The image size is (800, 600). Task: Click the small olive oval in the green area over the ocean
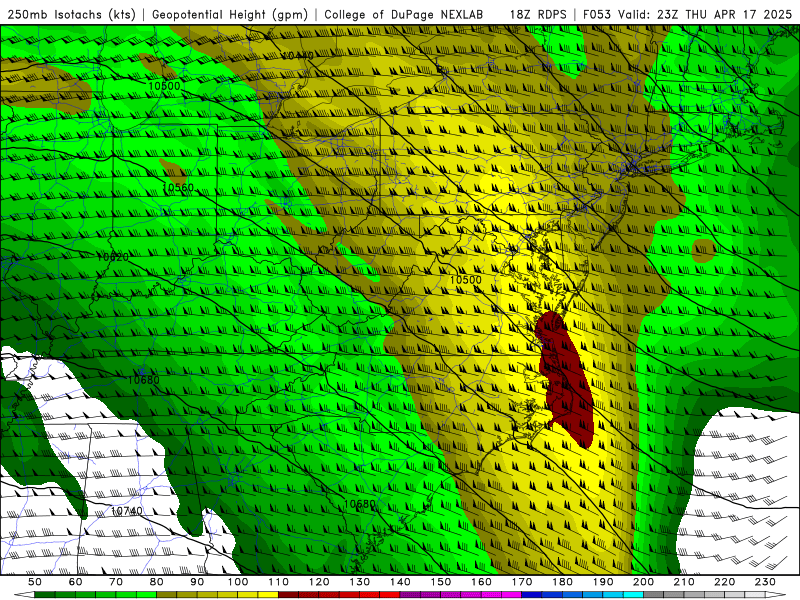point(704,251)
